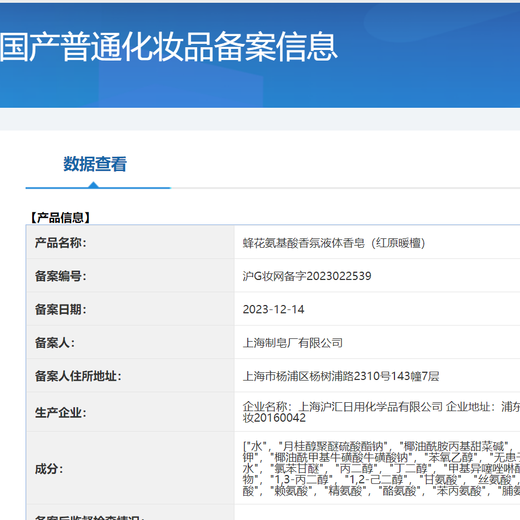
Task: Select the 【产品信息】 section heading
Action: tap(60, 218)
